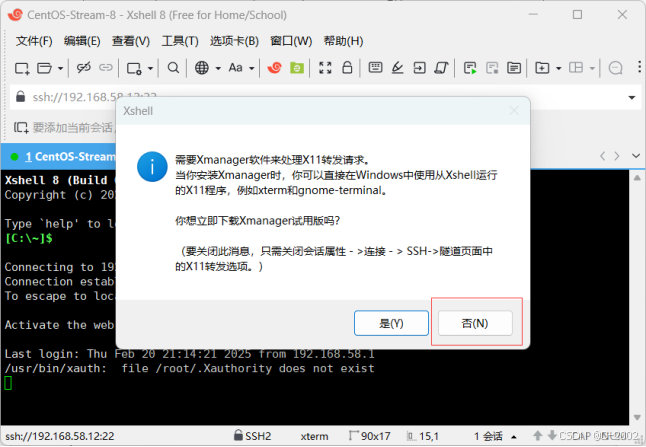Click the Disconnect broken-link icon
The width and height of the screenshot is (646, 447).
(x=84, y=67)
